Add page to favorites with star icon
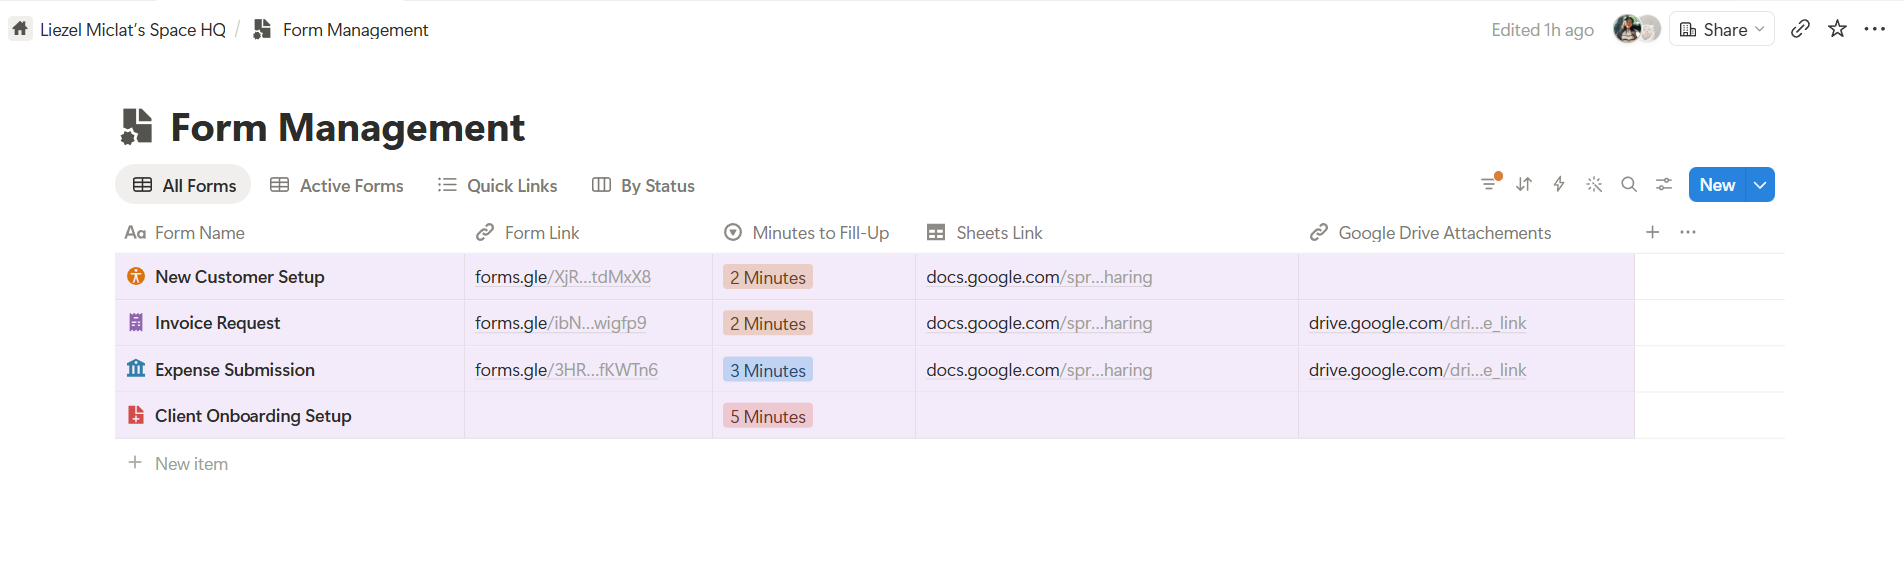The height and width of the screenshot is (562, 1904). coord(1837,29)
